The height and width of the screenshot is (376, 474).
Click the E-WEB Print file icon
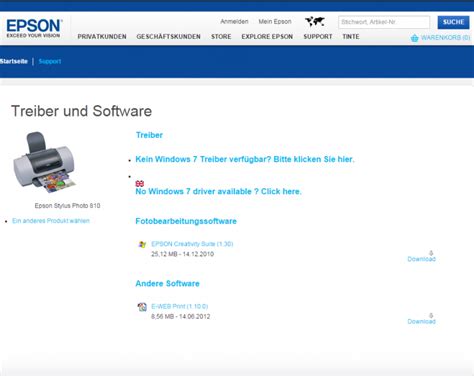point(142,307)
